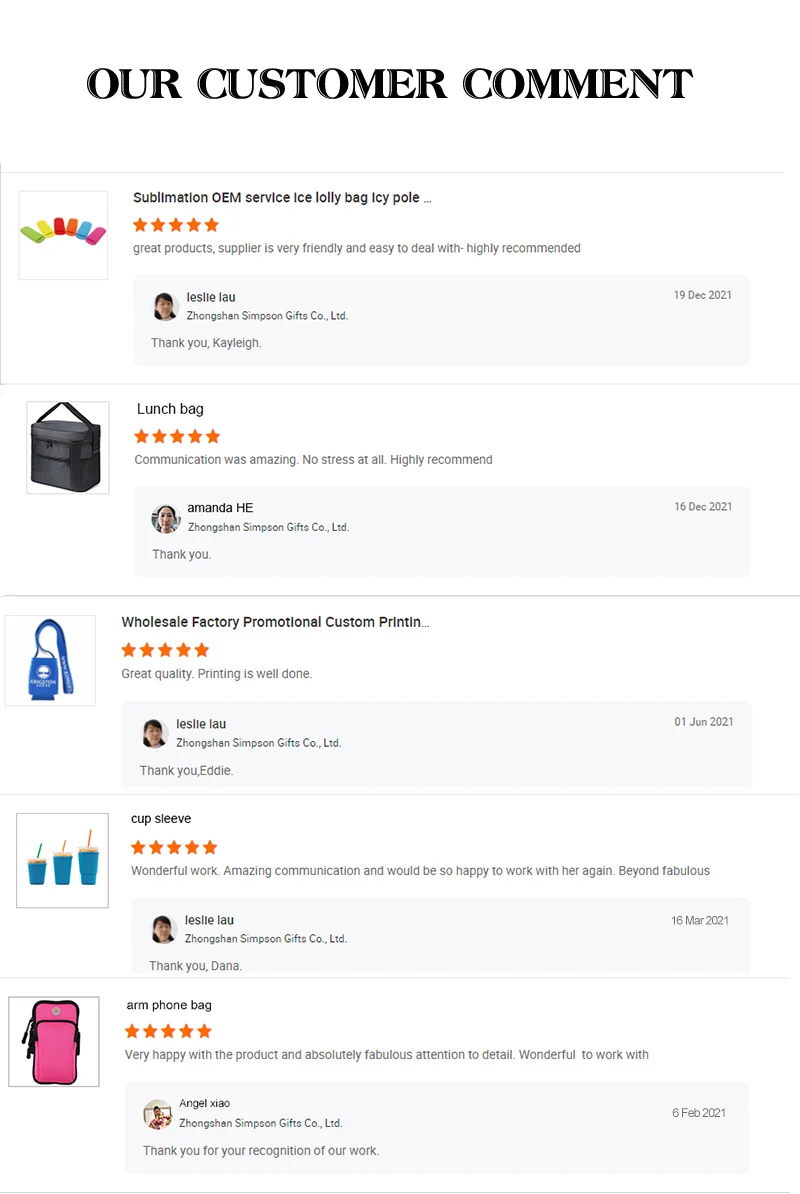
Task: Click leslie lau's avatar on the 19 Dec 2021 reply
Action: click(165, 306)
